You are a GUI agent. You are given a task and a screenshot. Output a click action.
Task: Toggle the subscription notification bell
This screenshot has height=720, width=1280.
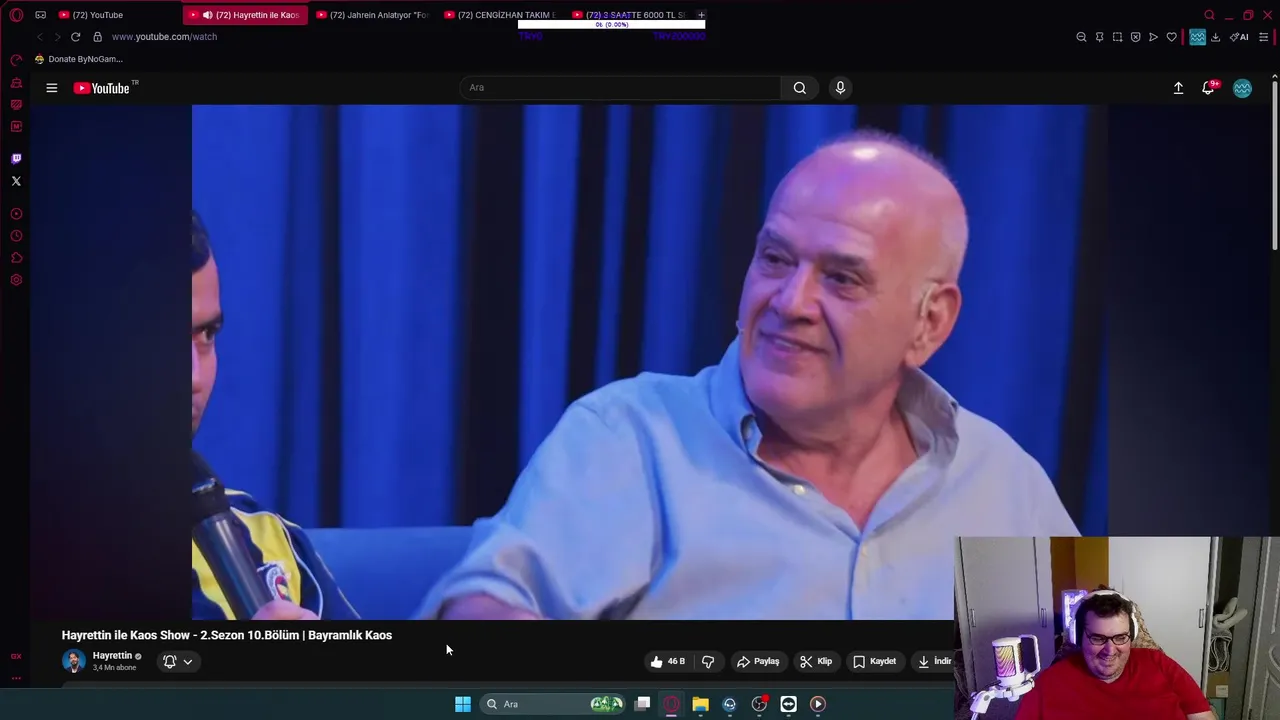click(x=170, y=661)
